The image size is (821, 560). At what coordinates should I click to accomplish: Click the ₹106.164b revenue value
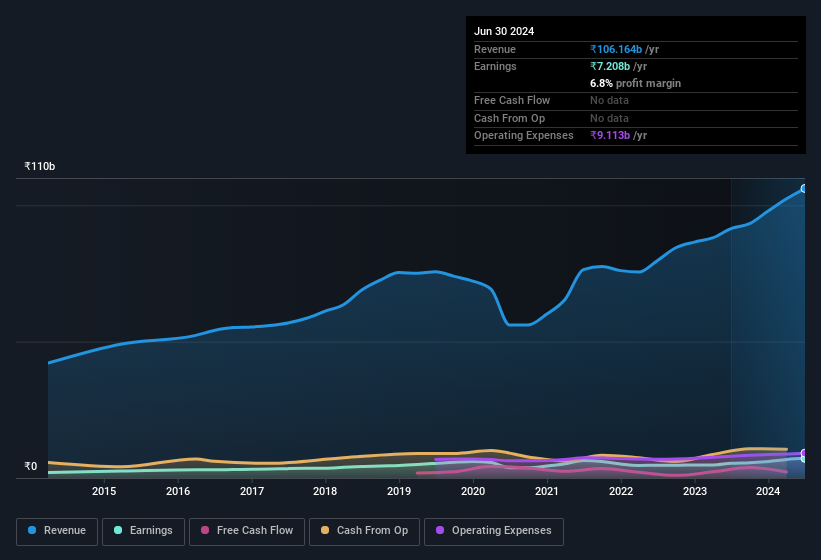click(616, 49)
